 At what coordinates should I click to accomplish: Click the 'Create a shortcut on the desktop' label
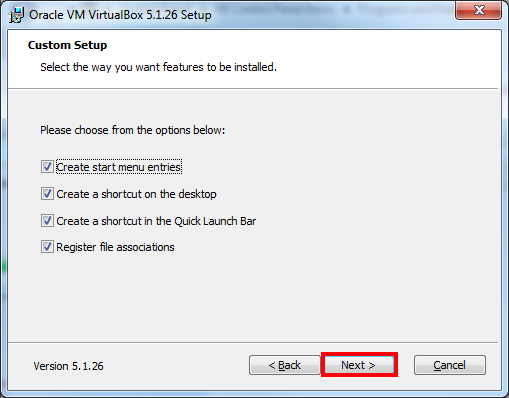point(136,194)
